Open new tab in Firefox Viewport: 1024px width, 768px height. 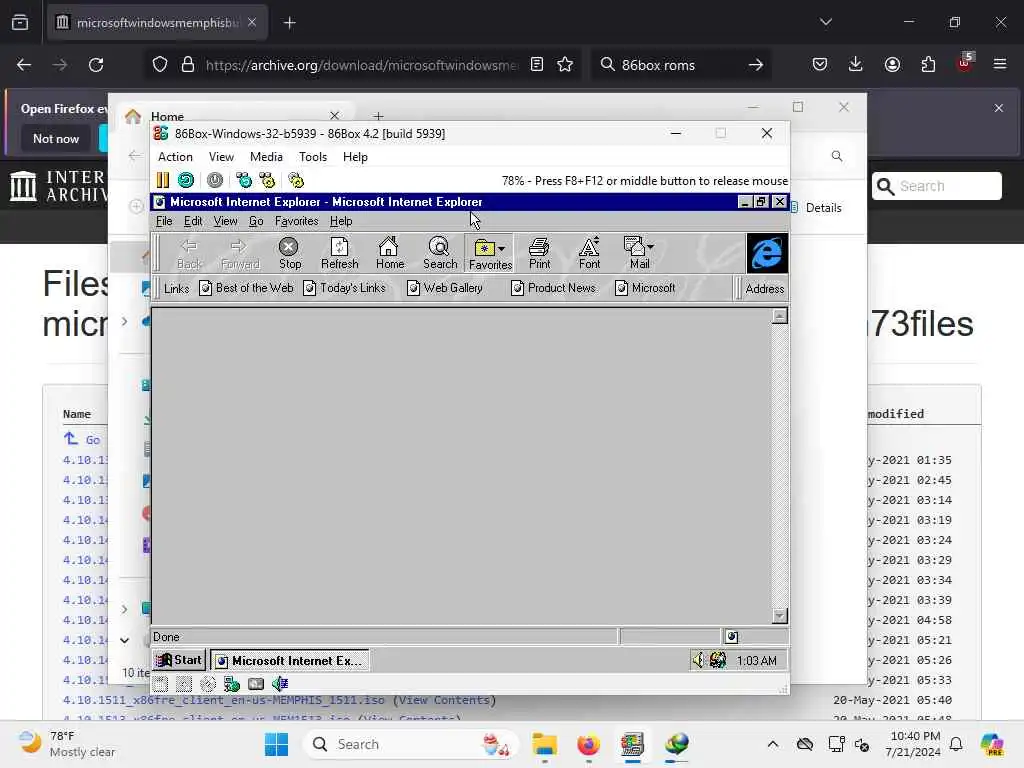pyautogui.click(x=289, y=23)
